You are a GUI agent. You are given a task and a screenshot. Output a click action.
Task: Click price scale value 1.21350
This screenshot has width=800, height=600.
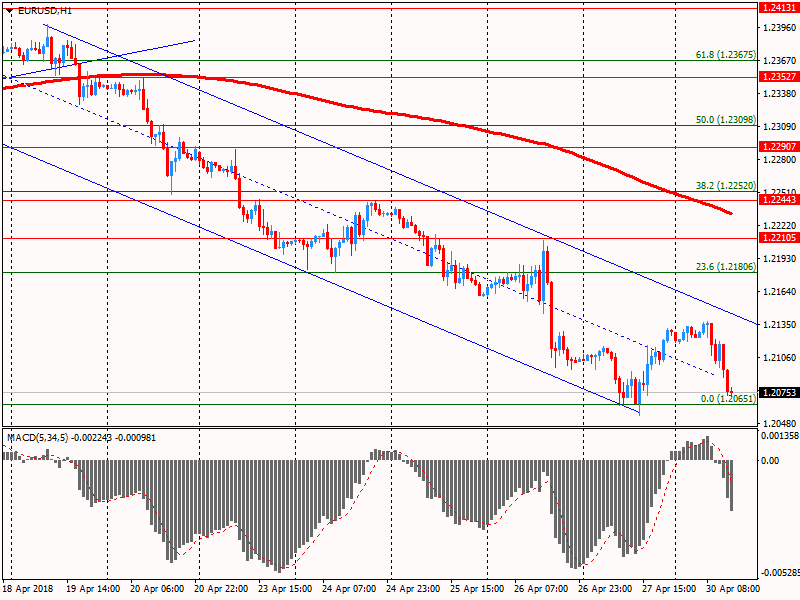pyautogui.click(x=780, y=324)
